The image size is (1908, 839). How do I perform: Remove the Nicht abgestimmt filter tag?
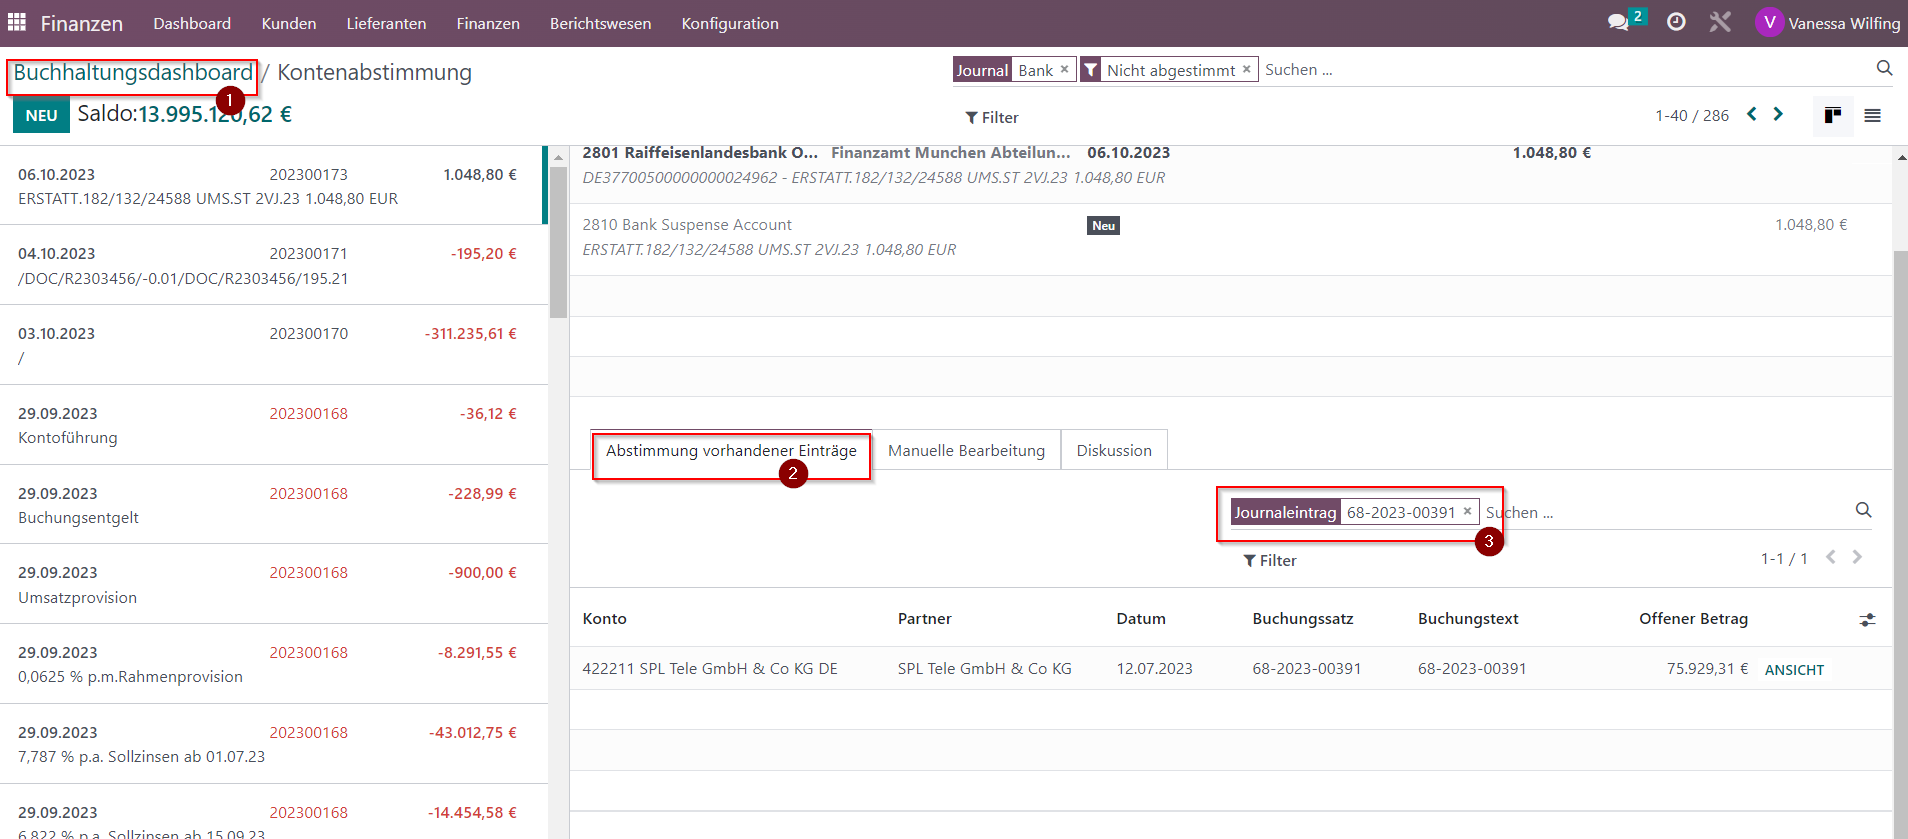[x=1246, y=69]
